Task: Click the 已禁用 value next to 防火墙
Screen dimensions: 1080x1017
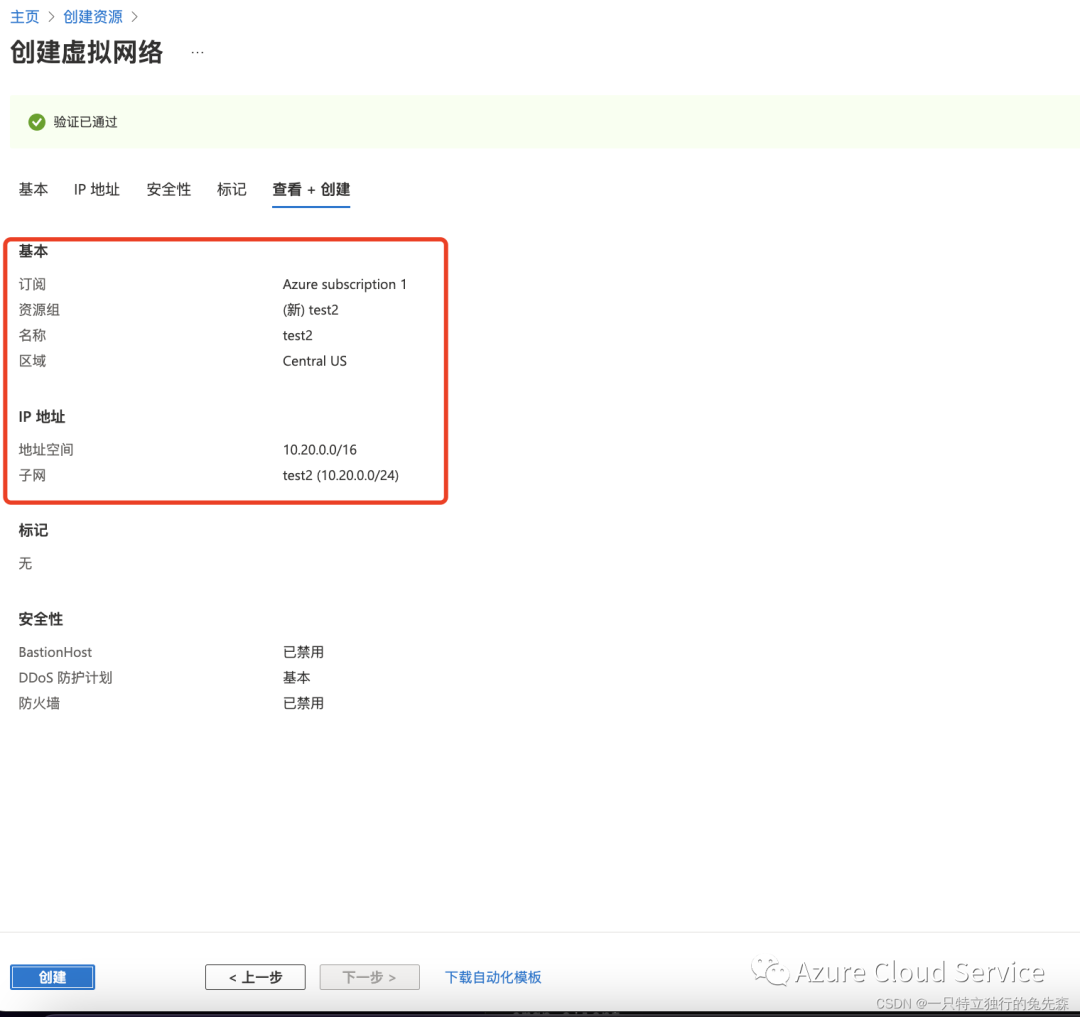Action: 304,703
